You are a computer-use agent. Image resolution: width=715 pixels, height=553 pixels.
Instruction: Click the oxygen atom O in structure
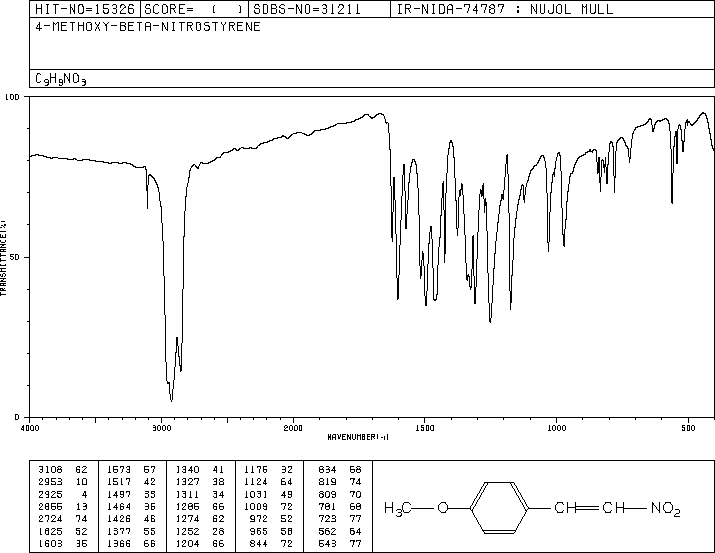click(x=443, y=507)
